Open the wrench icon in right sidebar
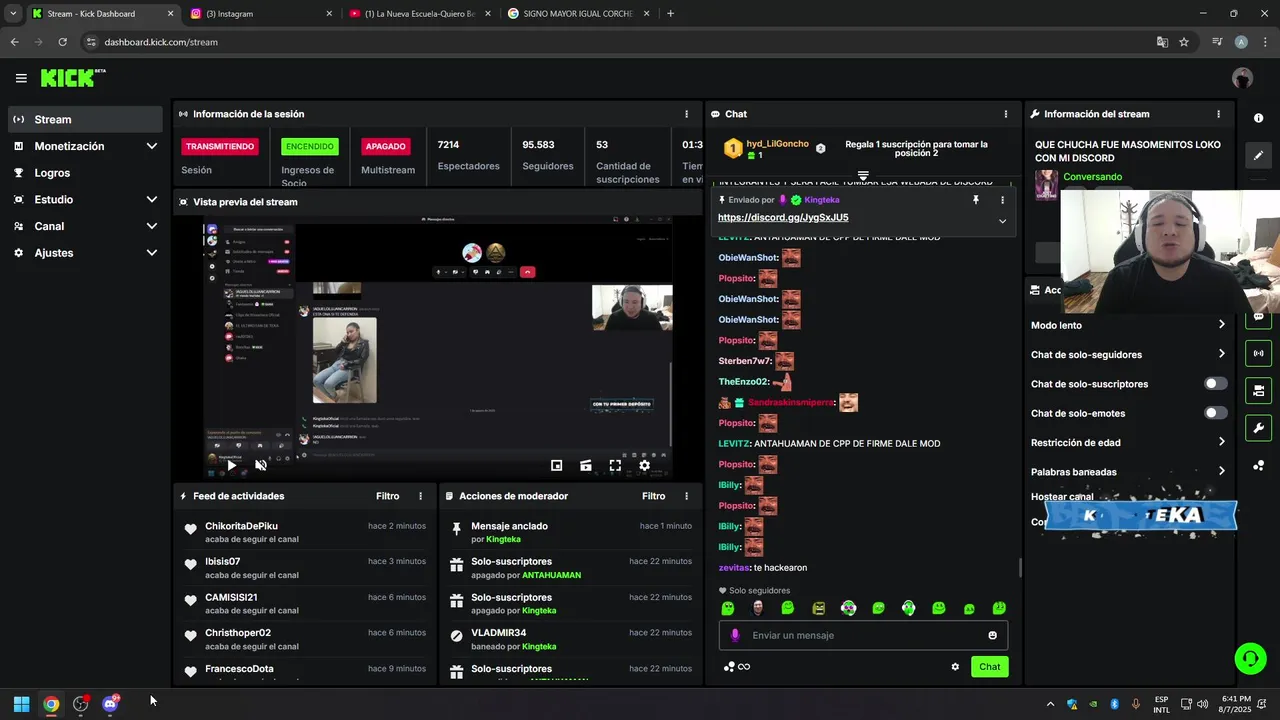The height and width of the screenshot is (720, 1280). pos(1258,428)
